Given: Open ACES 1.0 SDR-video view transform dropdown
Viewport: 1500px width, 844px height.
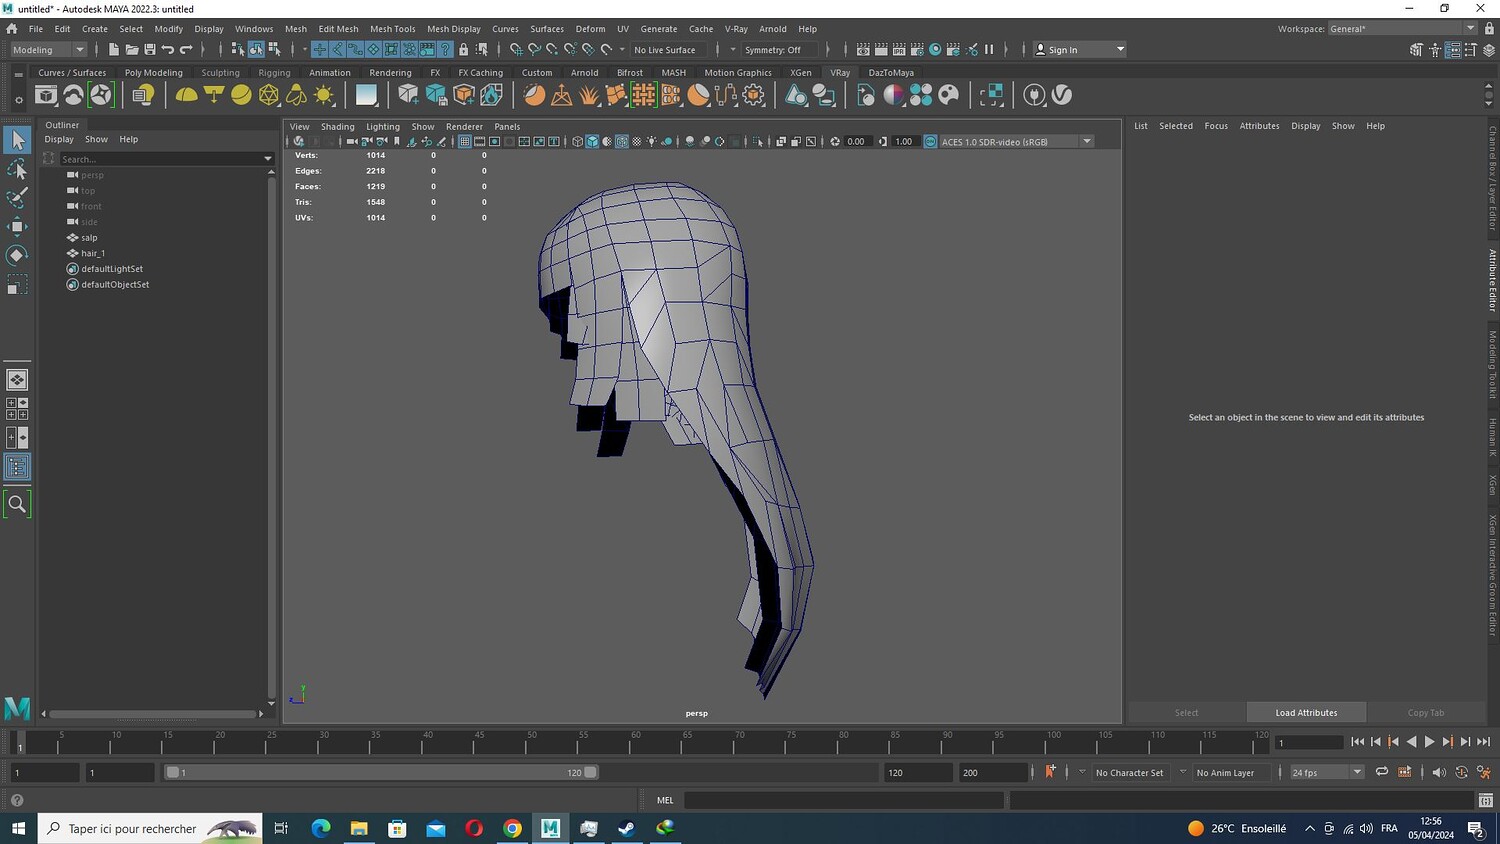Looking at the screenshot, I should coord(1087,142).
